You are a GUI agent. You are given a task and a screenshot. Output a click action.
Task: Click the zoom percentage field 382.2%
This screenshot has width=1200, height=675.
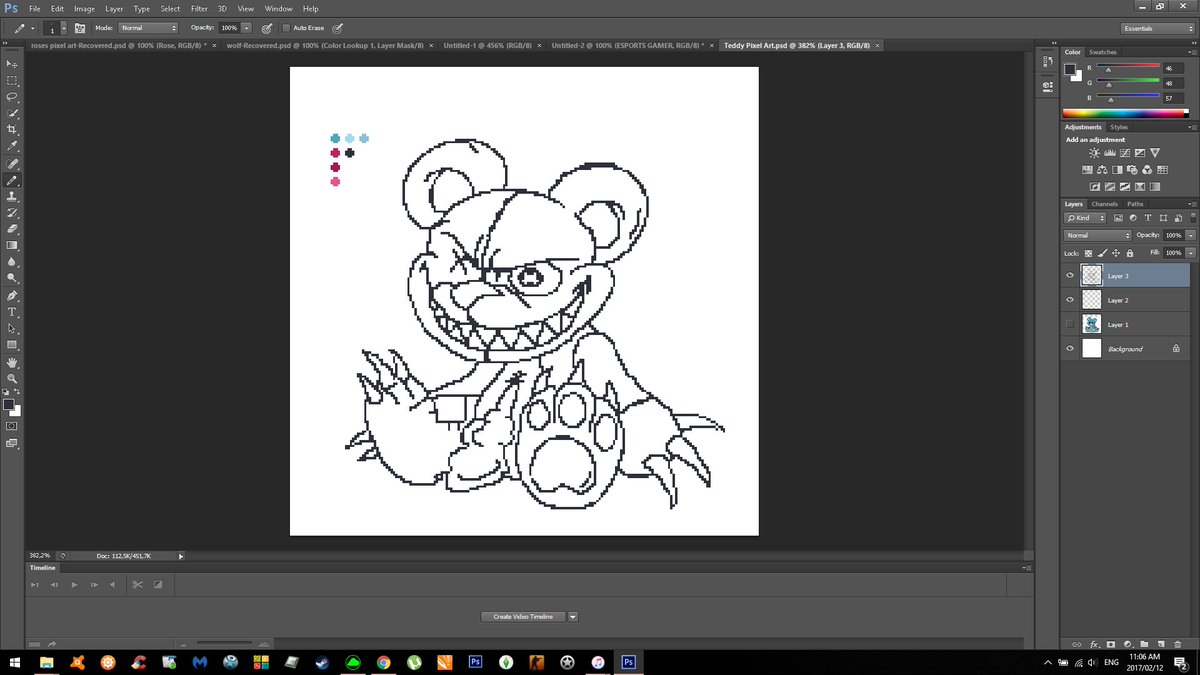pos(38,555)
